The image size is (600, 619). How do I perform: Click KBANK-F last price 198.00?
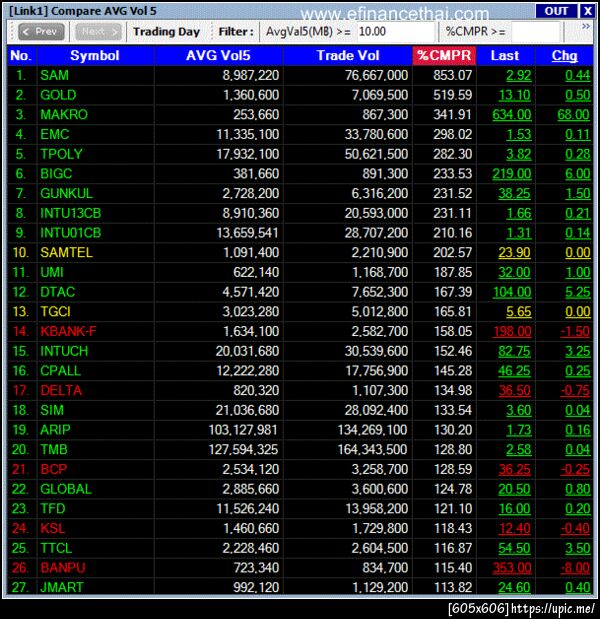point(512,332)
